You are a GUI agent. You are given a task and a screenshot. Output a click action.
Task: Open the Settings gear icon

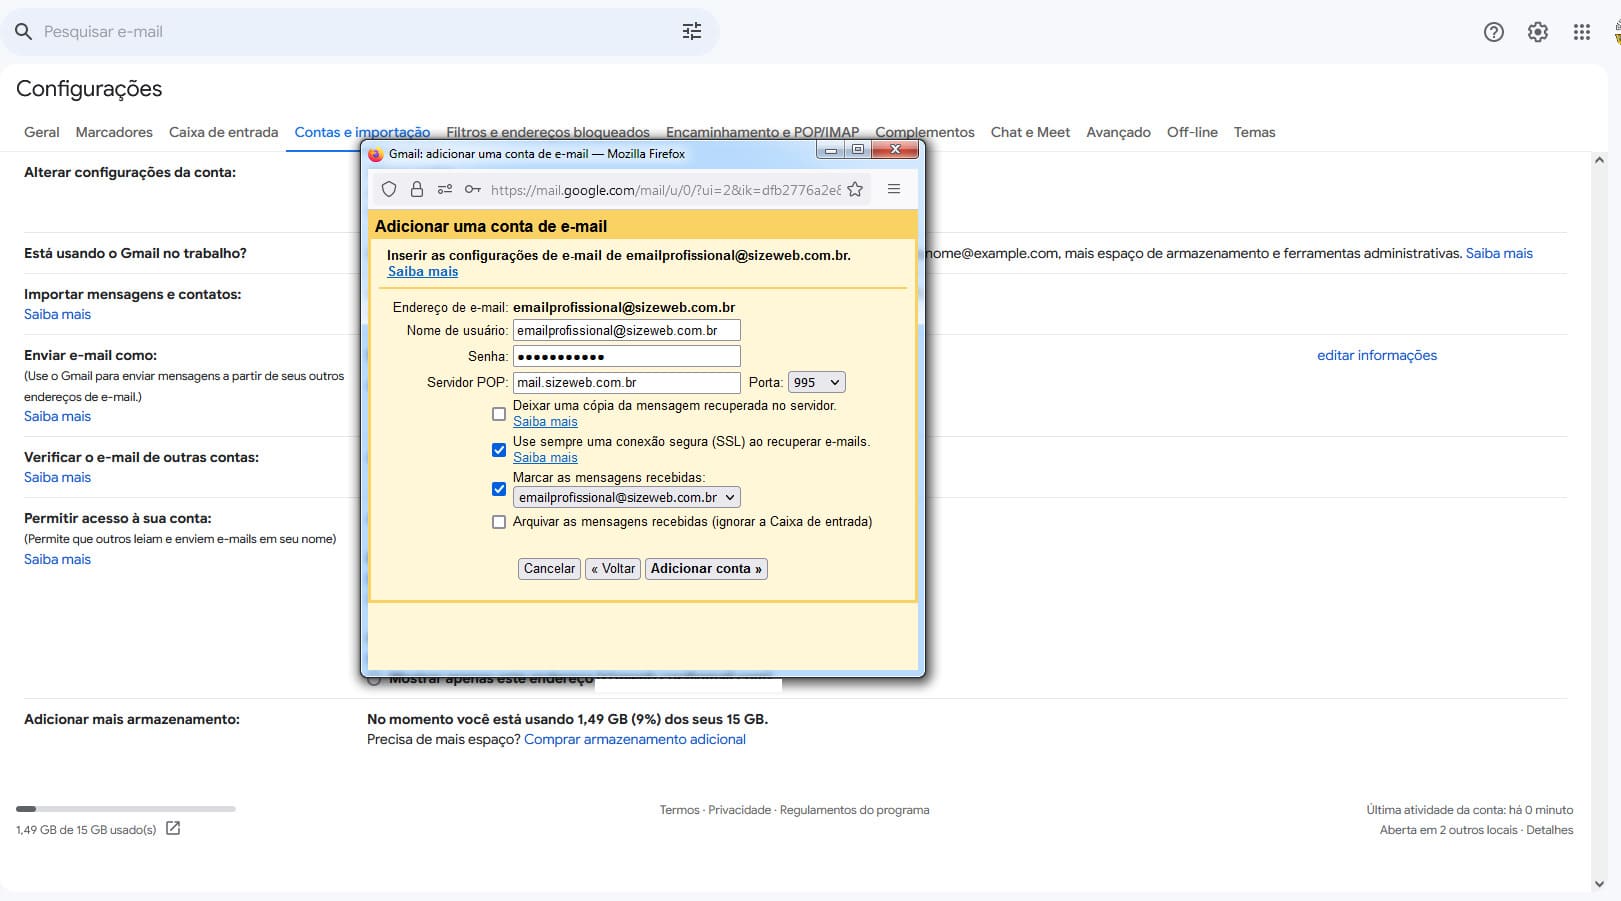[x=1537, y=32]
